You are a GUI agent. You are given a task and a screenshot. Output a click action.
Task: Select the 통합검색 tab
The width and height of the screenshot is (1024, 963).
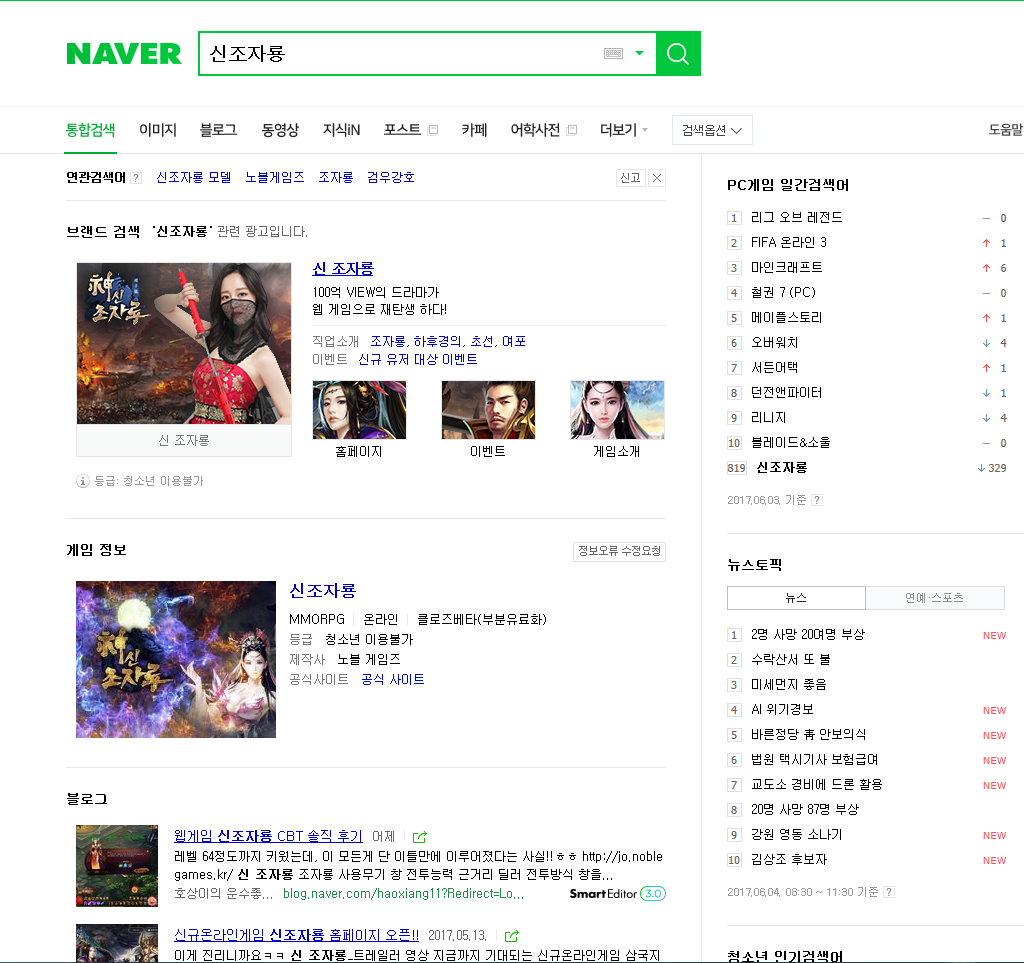(x=90, y=130)
